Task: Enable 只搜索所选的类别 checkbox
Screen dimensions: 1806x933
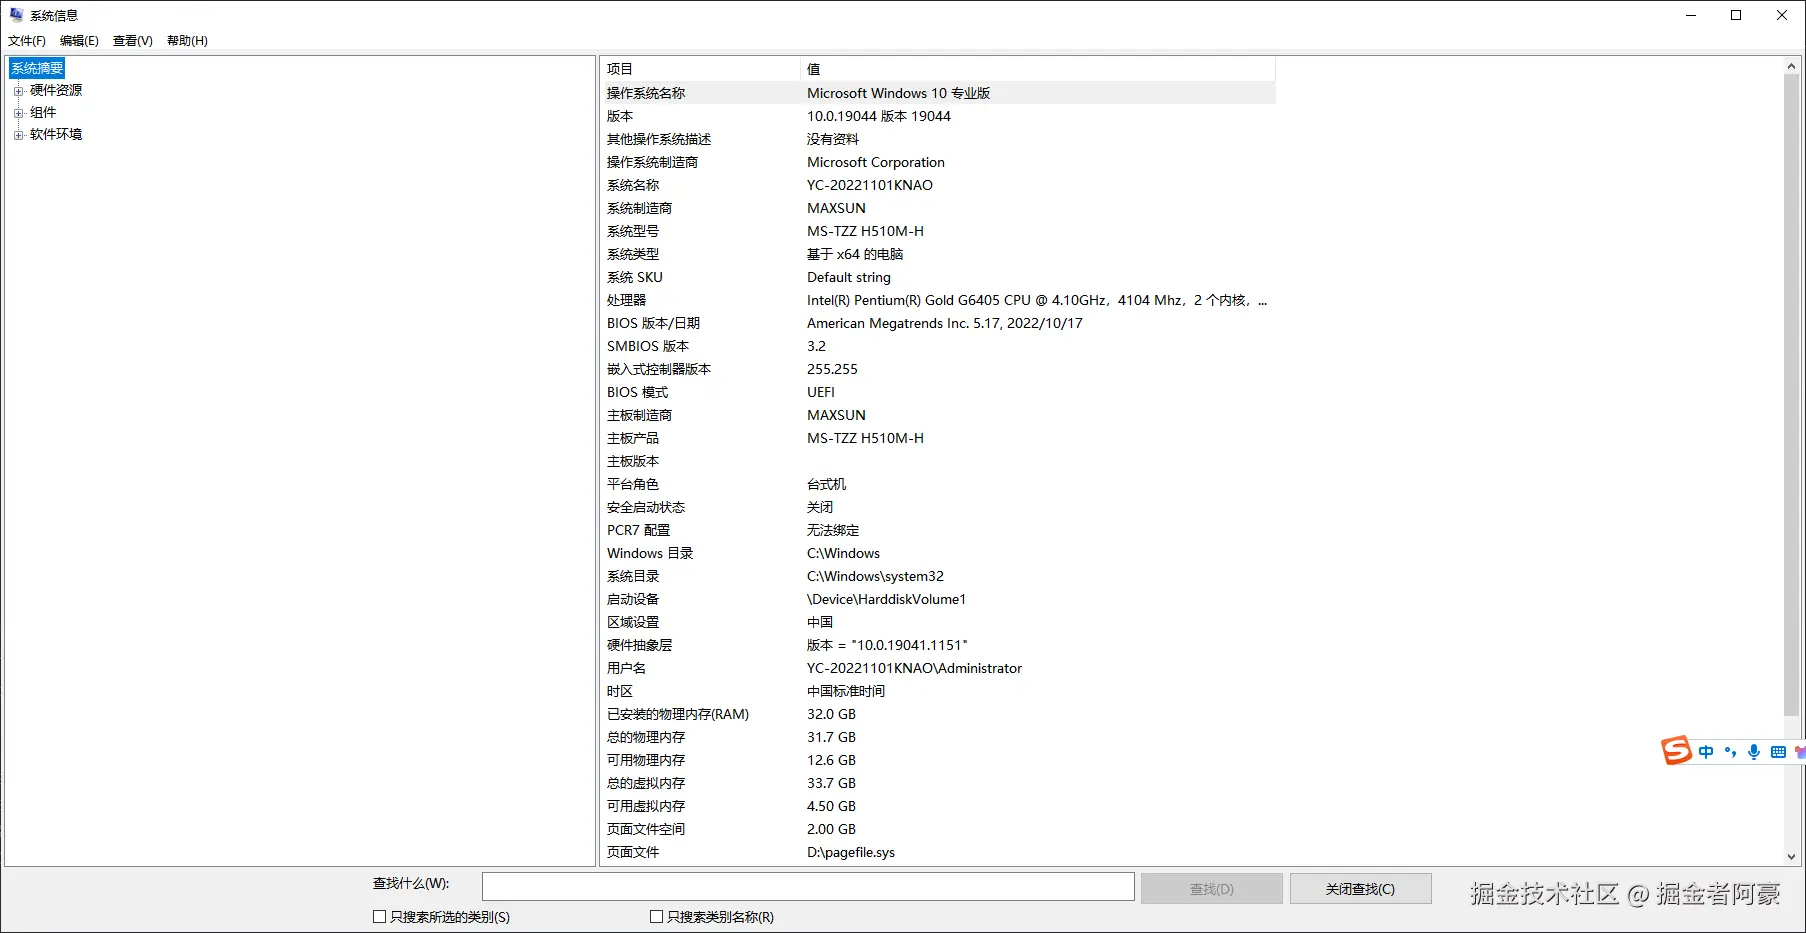Action: [x=379, y=917]
